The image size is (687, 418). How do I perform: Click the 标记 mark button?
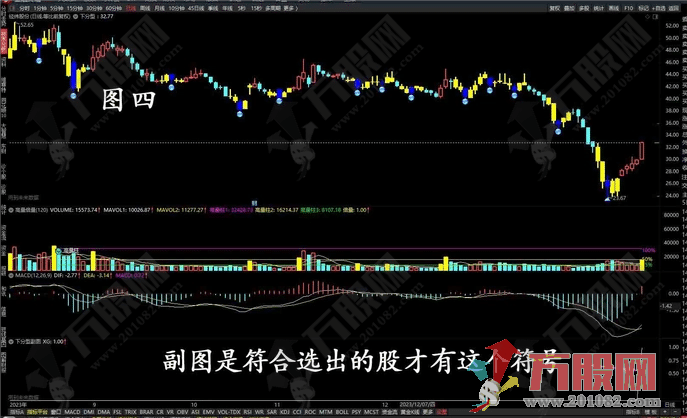coord(644,8)
